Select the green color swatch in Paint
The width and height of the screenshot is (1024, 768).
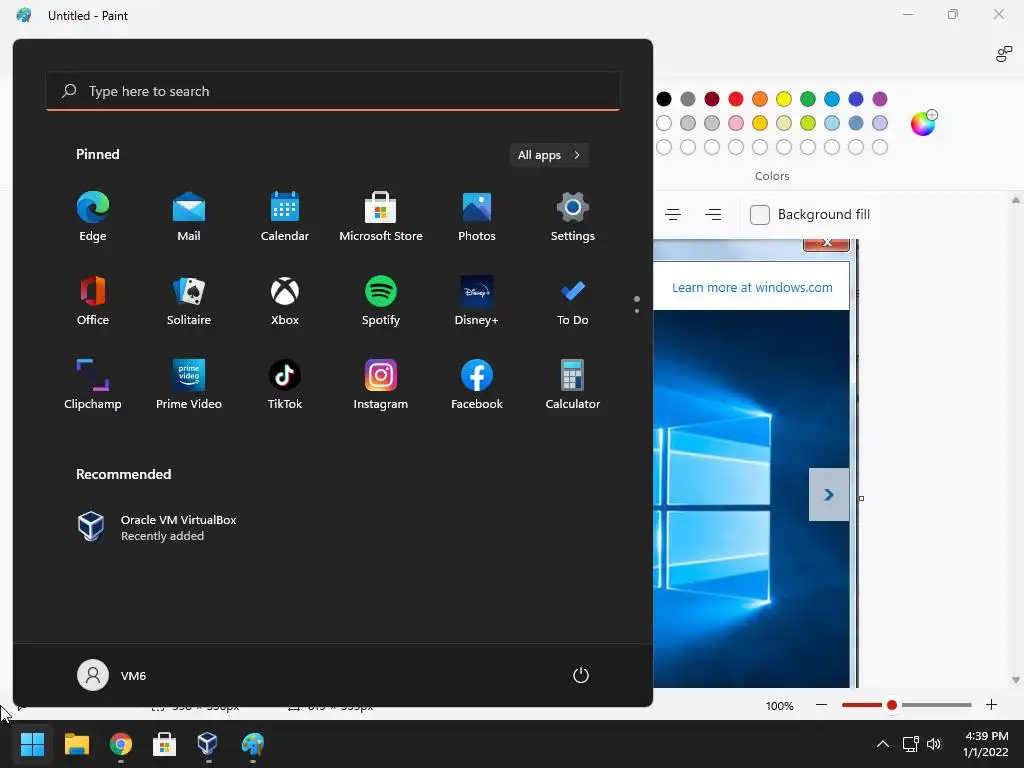[x=808, y=99]
